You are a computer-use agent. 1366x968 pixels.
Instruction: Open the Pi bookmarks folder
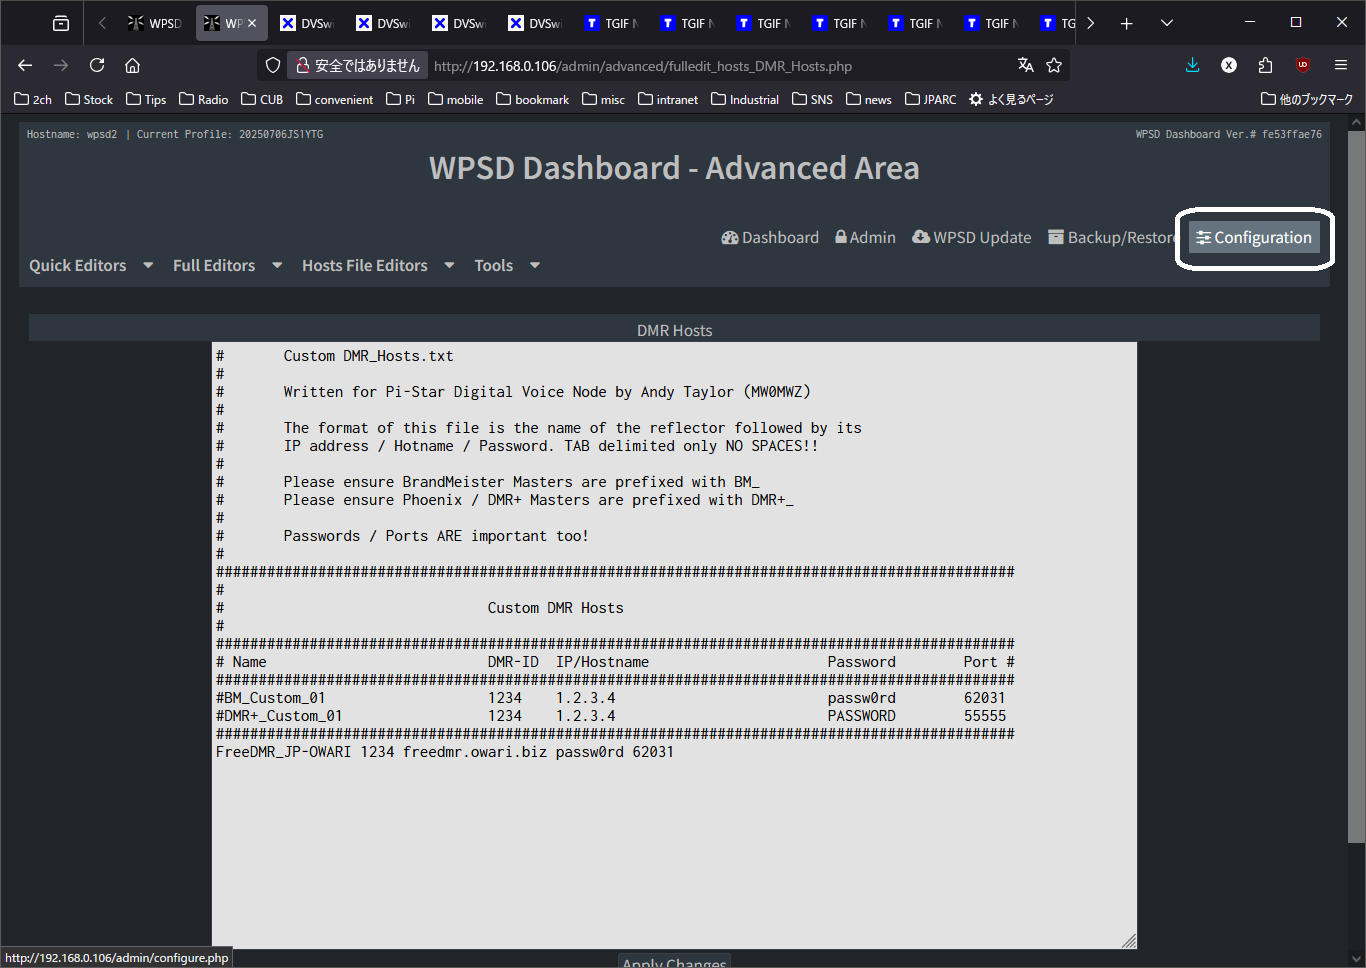pyautogui.click(x=401, y=99)
